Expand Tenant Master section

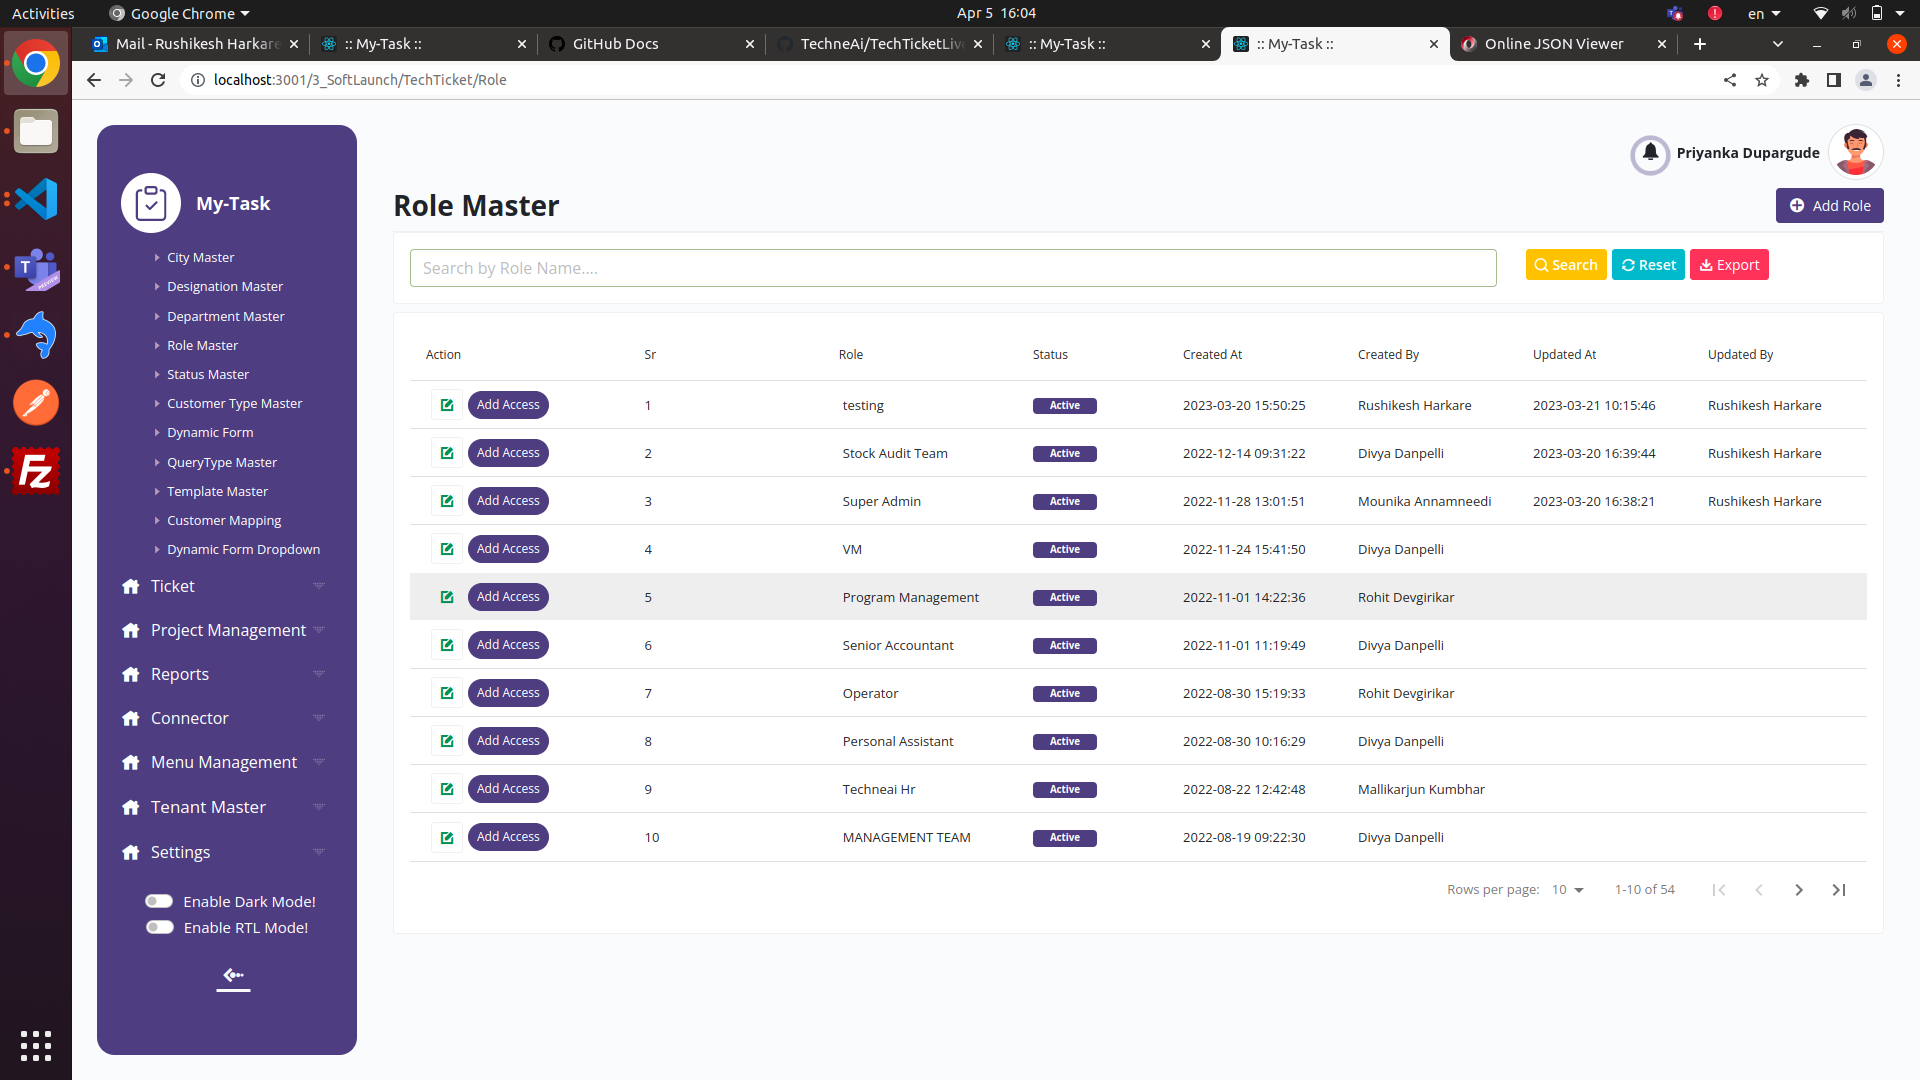224,807
